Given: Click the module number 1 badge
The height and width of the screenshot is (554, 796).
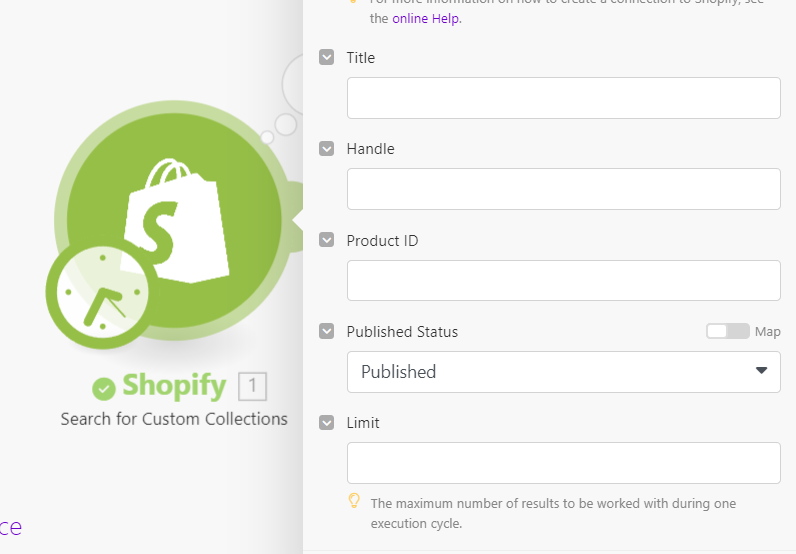Looking at the screenshot, I should pyautogui.click(x=253, y=386).
